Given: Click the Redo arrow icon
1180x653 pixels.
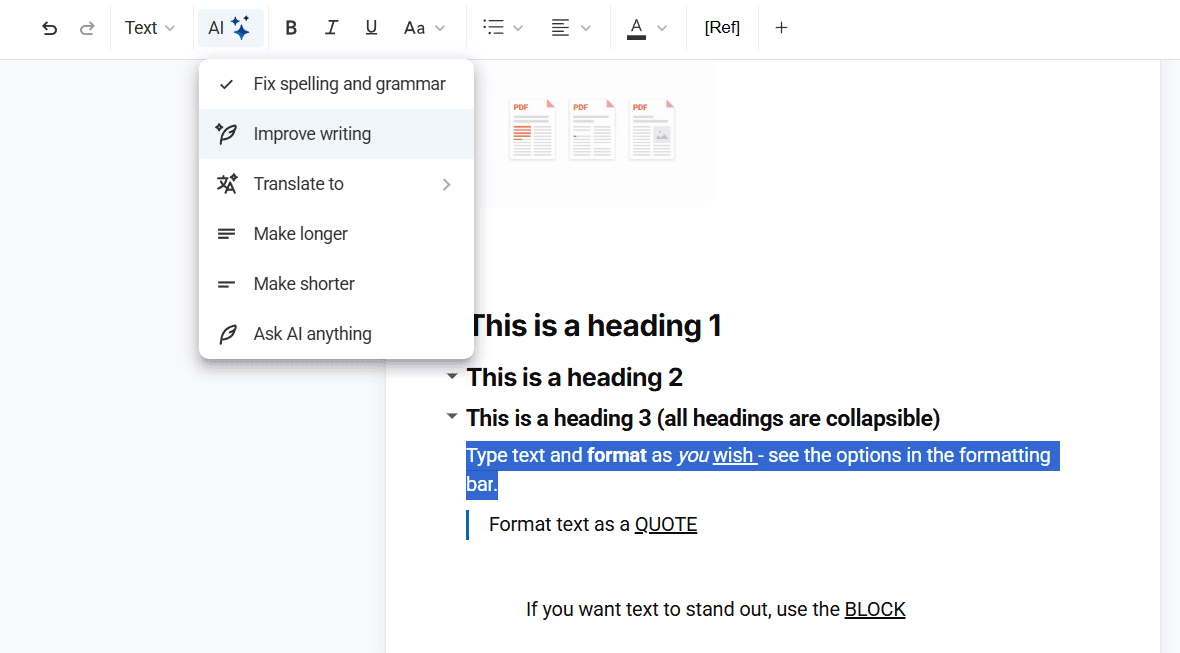Looking at the screenshot, I should point(87,28).
